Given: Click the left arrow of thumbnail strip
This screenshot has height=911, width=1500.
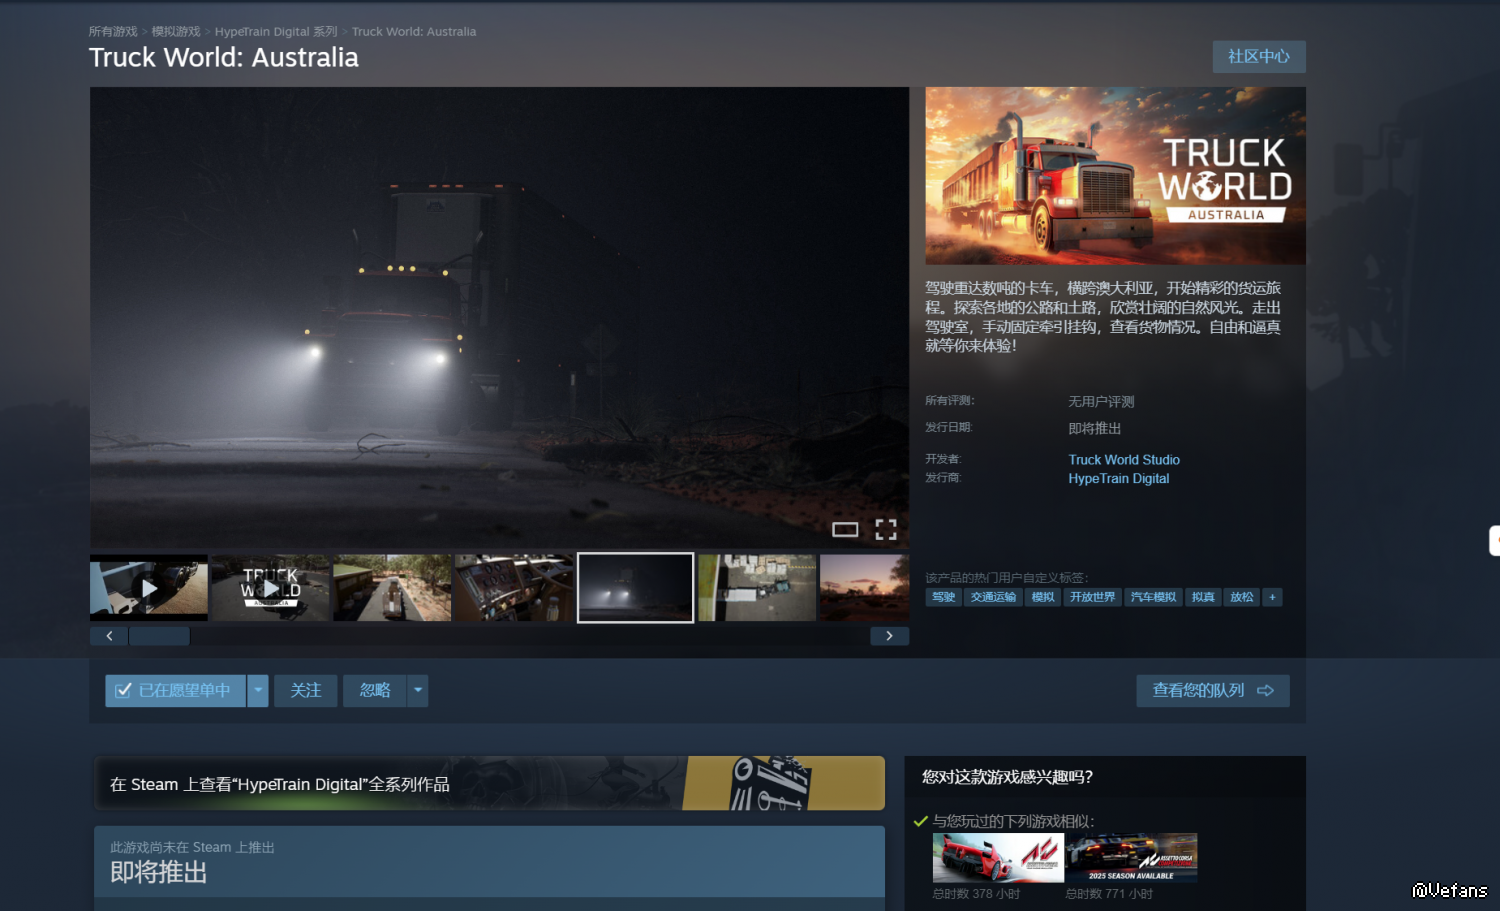Looking at the screenshot, I should tap(109, 636).
